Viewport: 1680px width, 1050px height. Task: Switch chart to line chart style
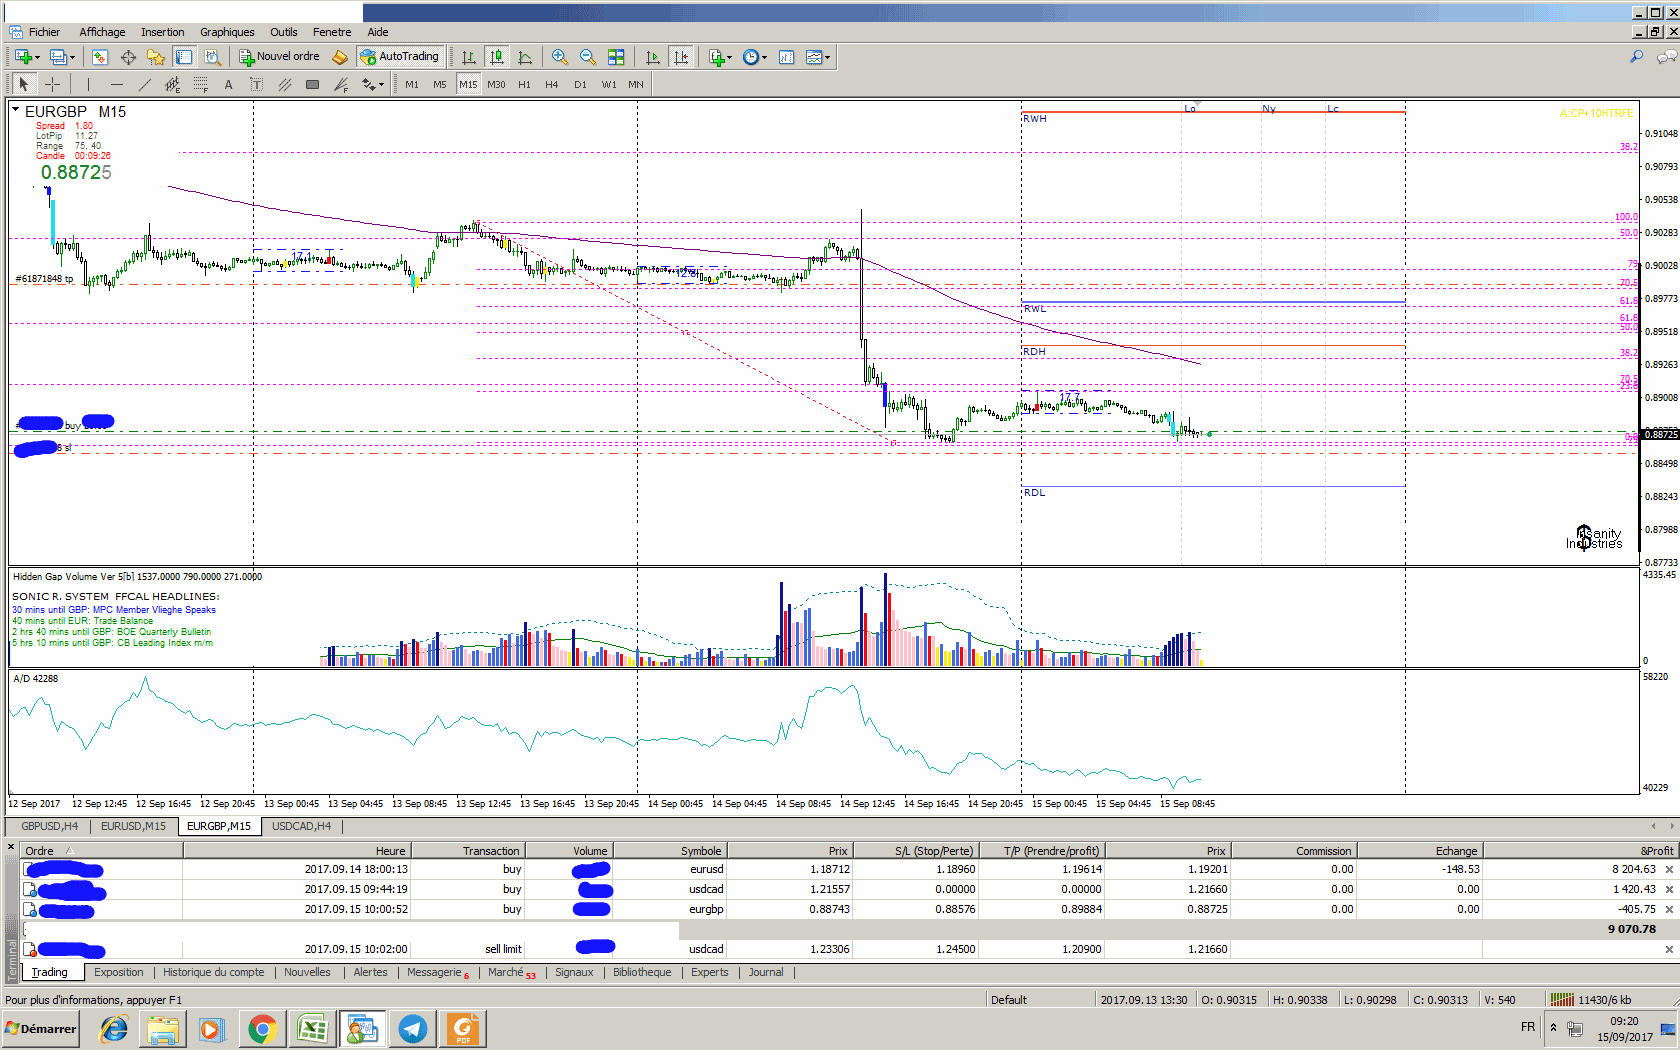pos(525,57)
